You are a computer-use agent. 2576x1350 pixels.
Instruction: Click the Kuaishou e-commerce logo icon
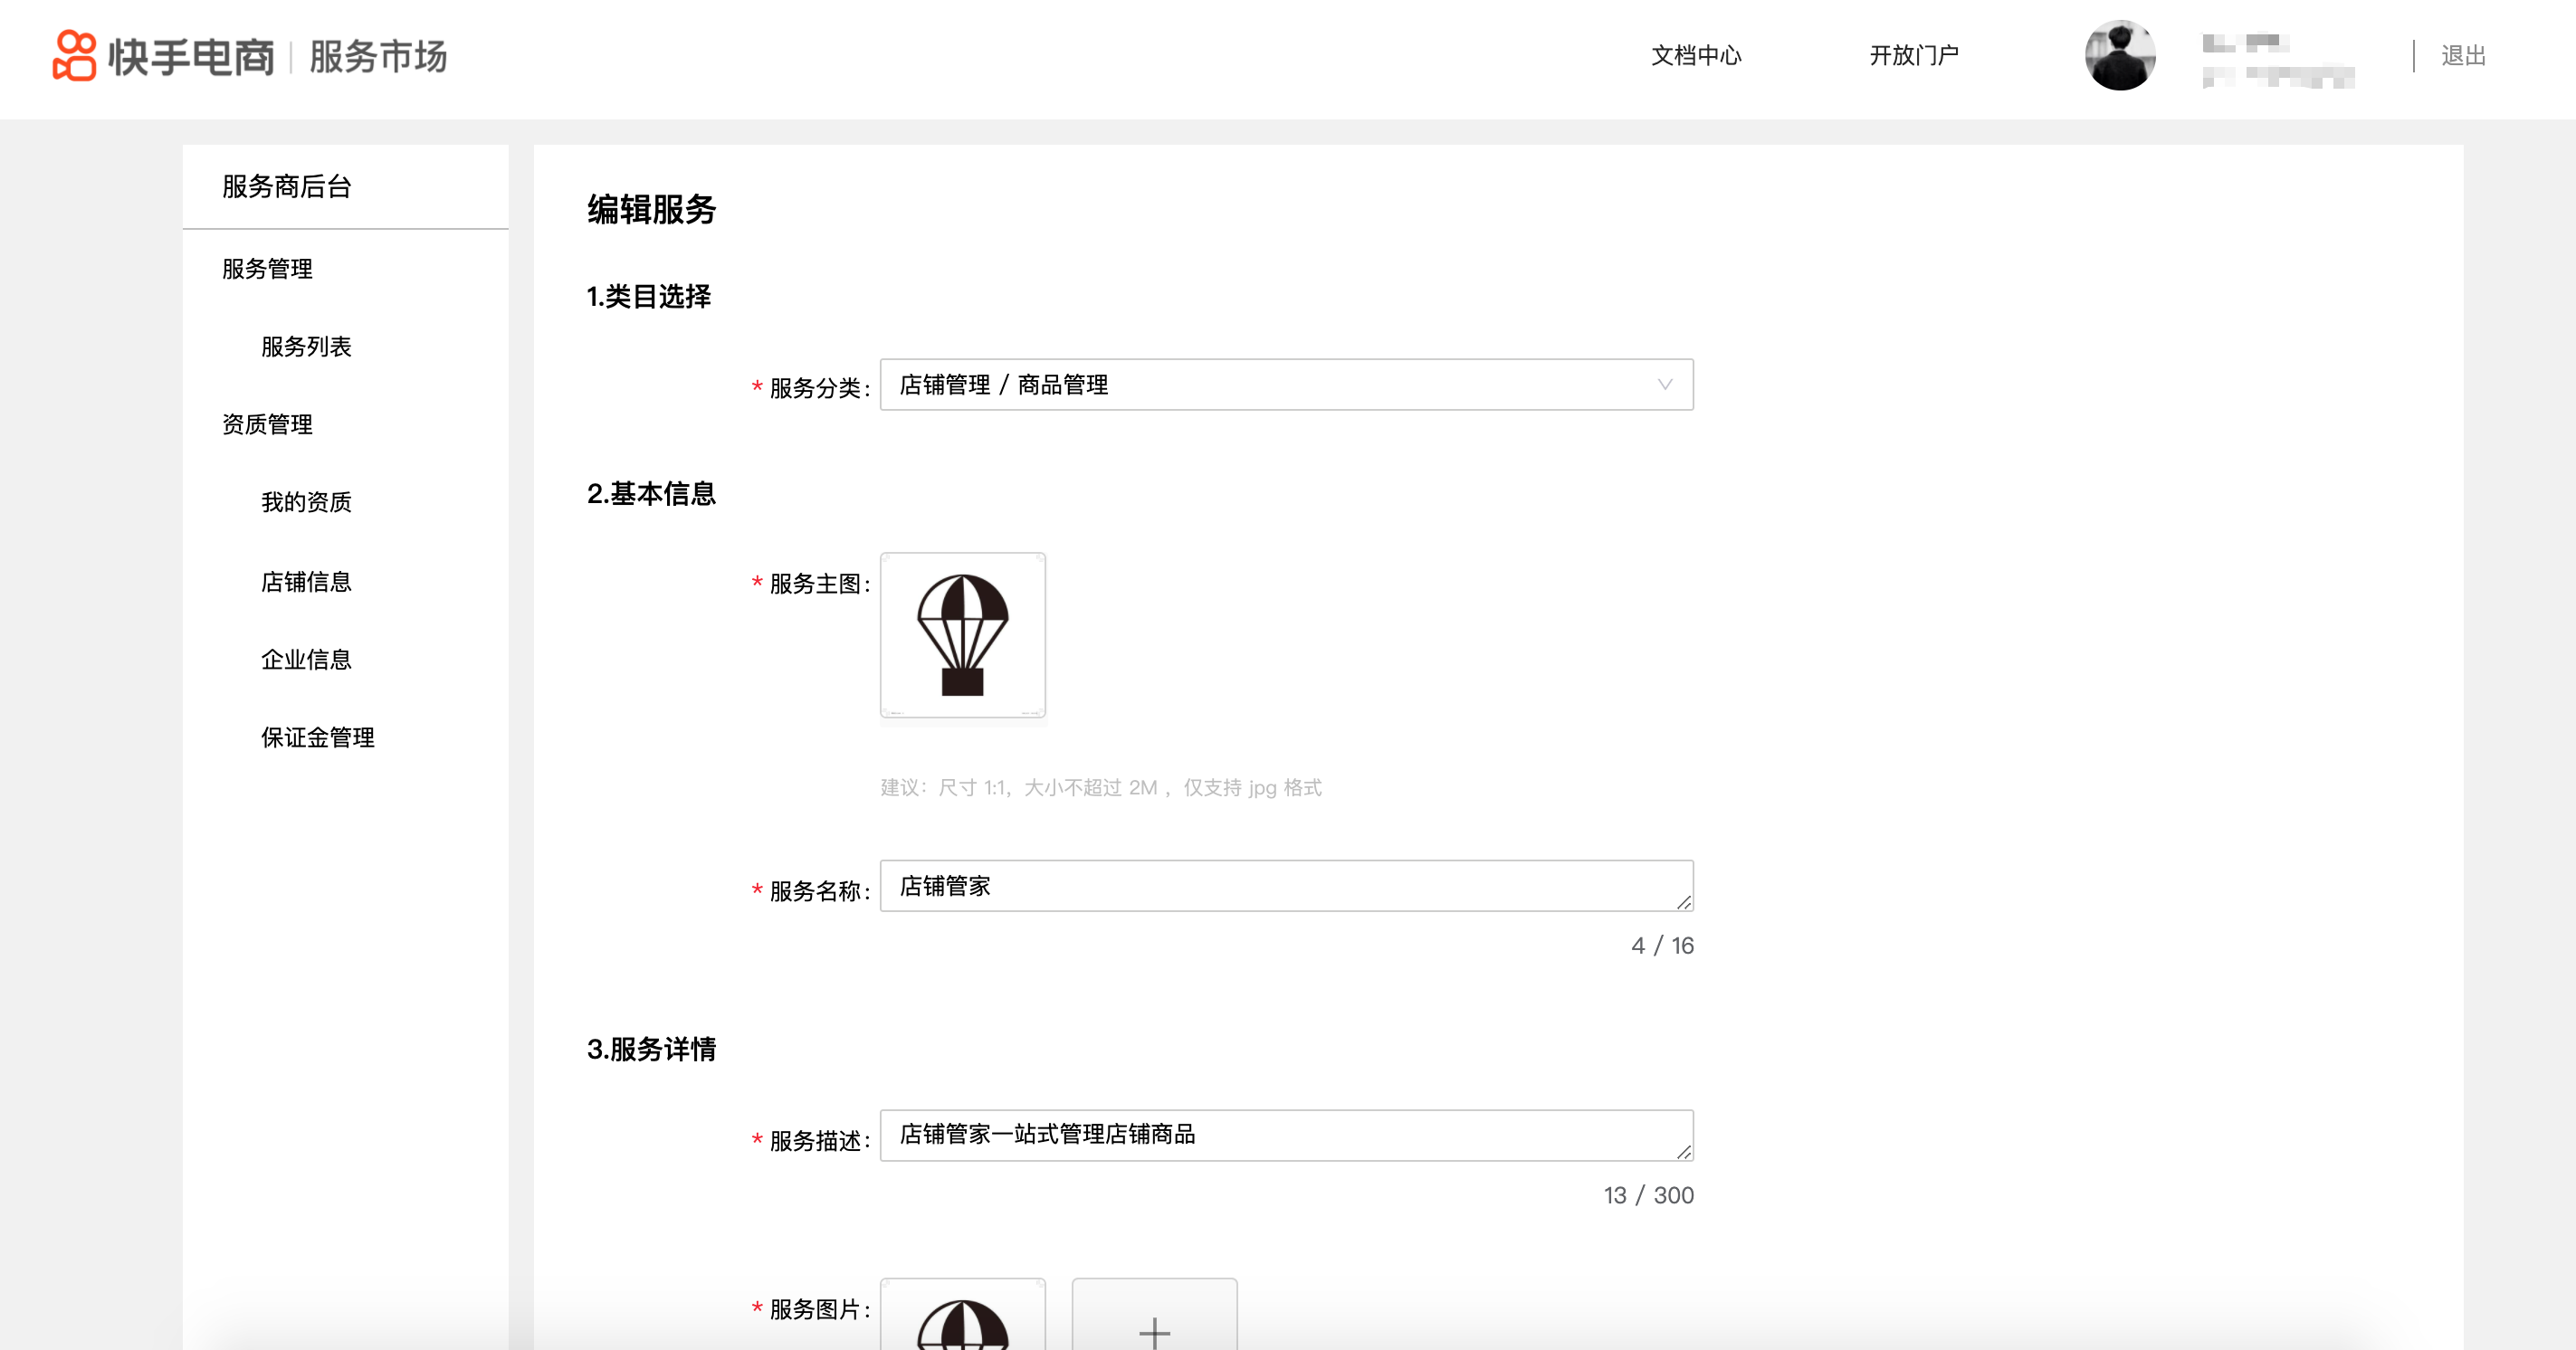[x=74, y=55]
